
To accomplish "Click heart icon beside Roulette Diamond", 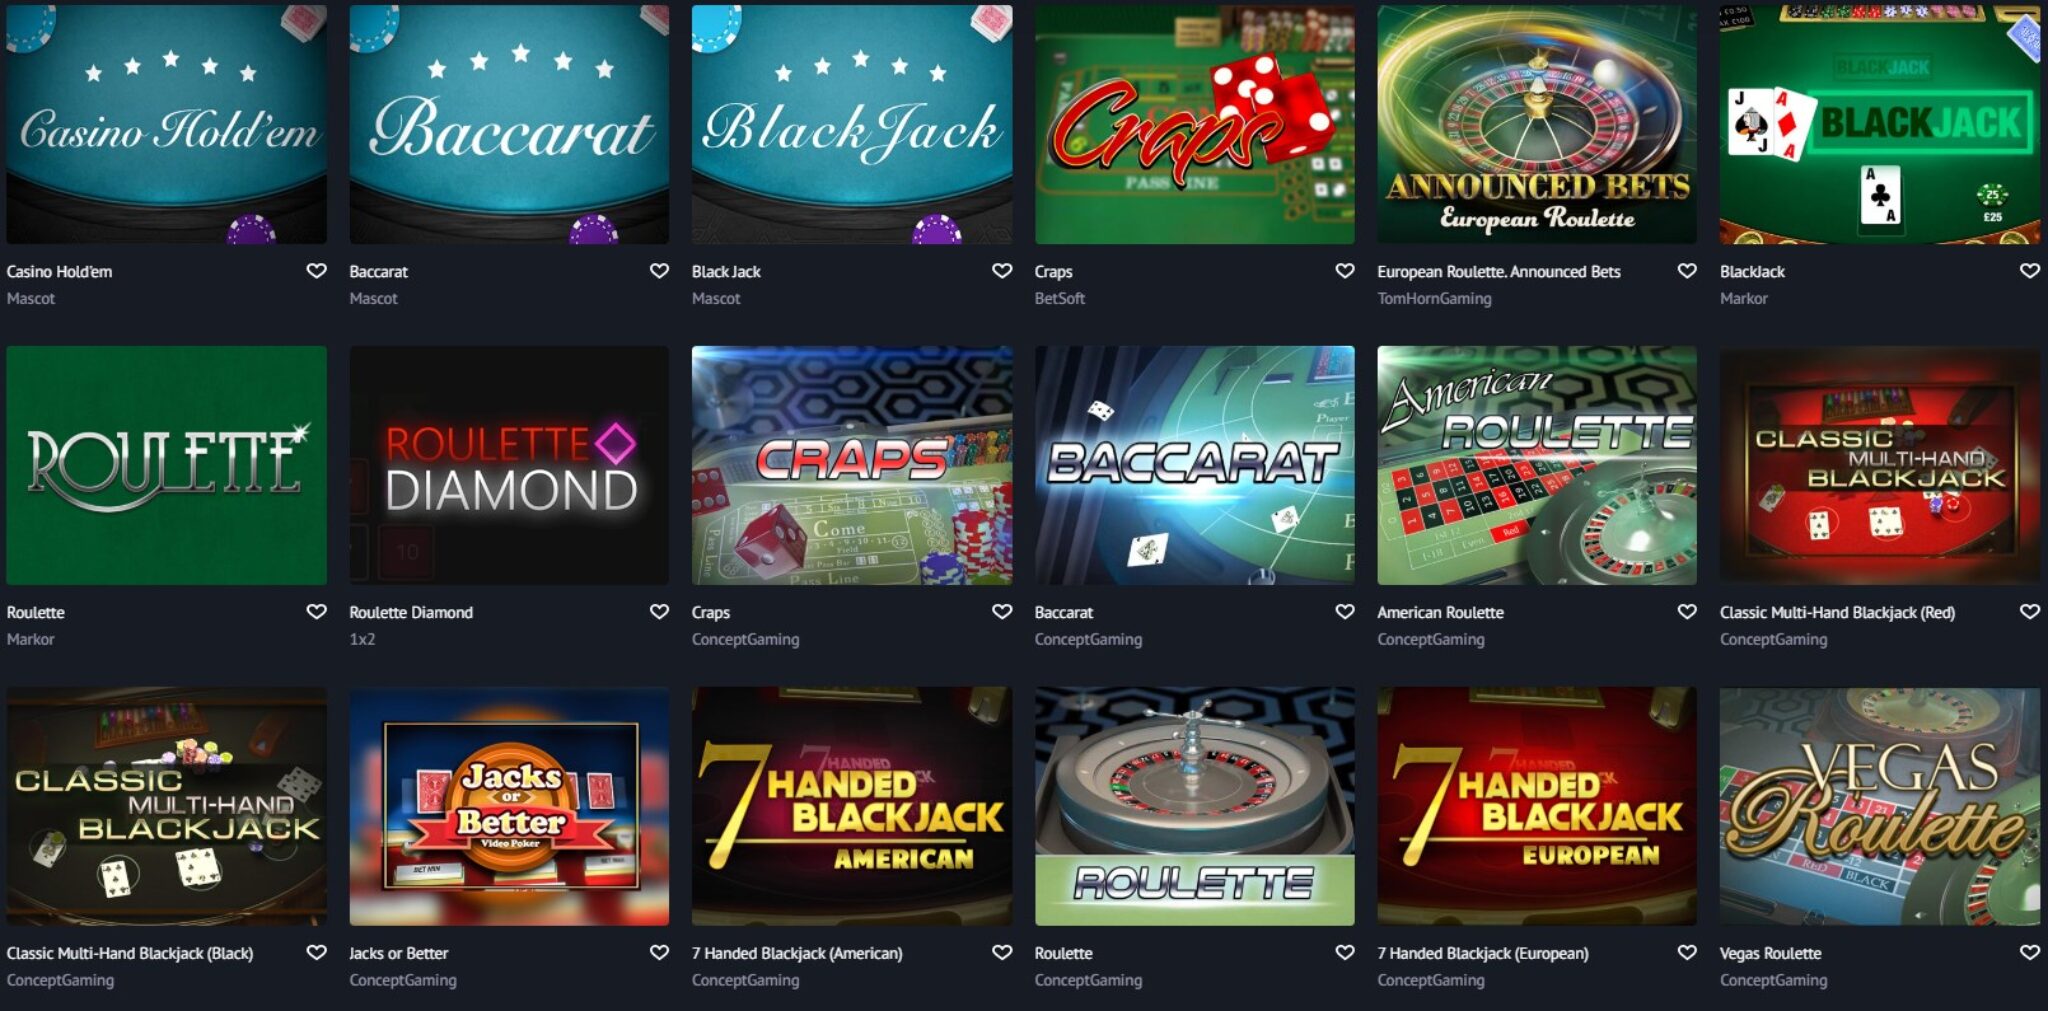I will [x=659, y=612].
